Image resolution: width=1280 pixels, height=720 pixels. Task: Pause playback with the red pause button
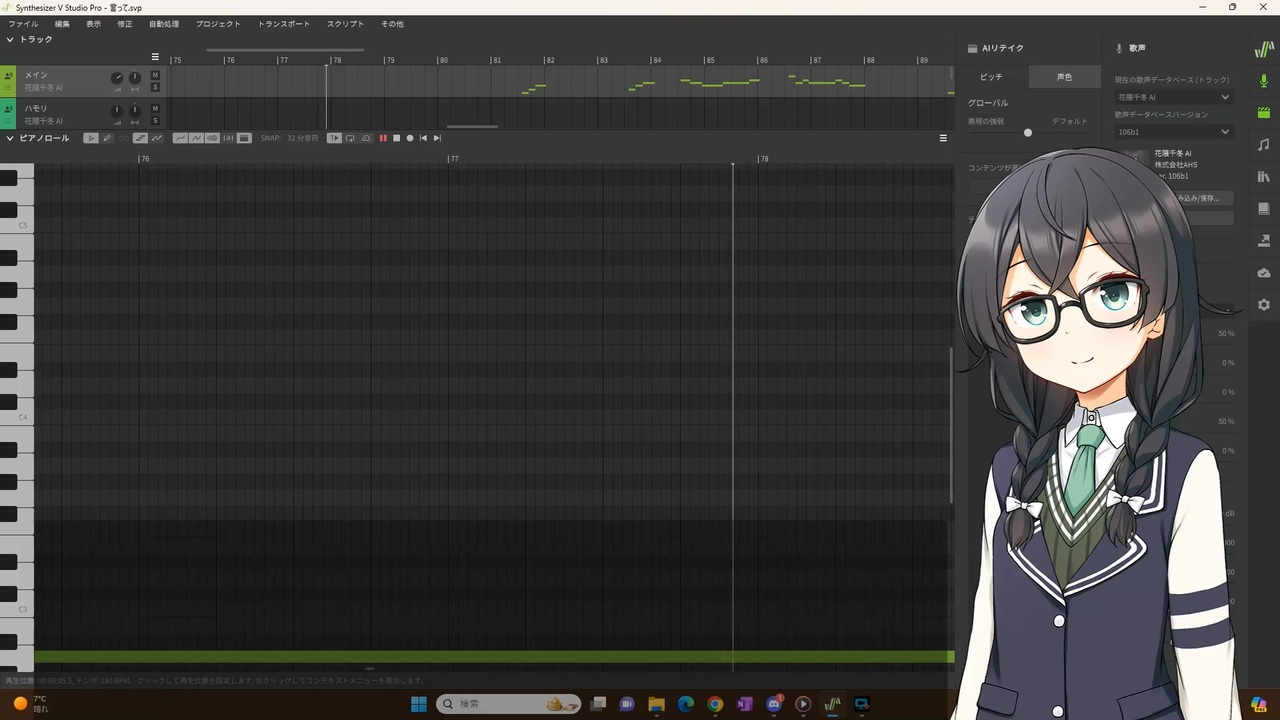tap(382, 138)
